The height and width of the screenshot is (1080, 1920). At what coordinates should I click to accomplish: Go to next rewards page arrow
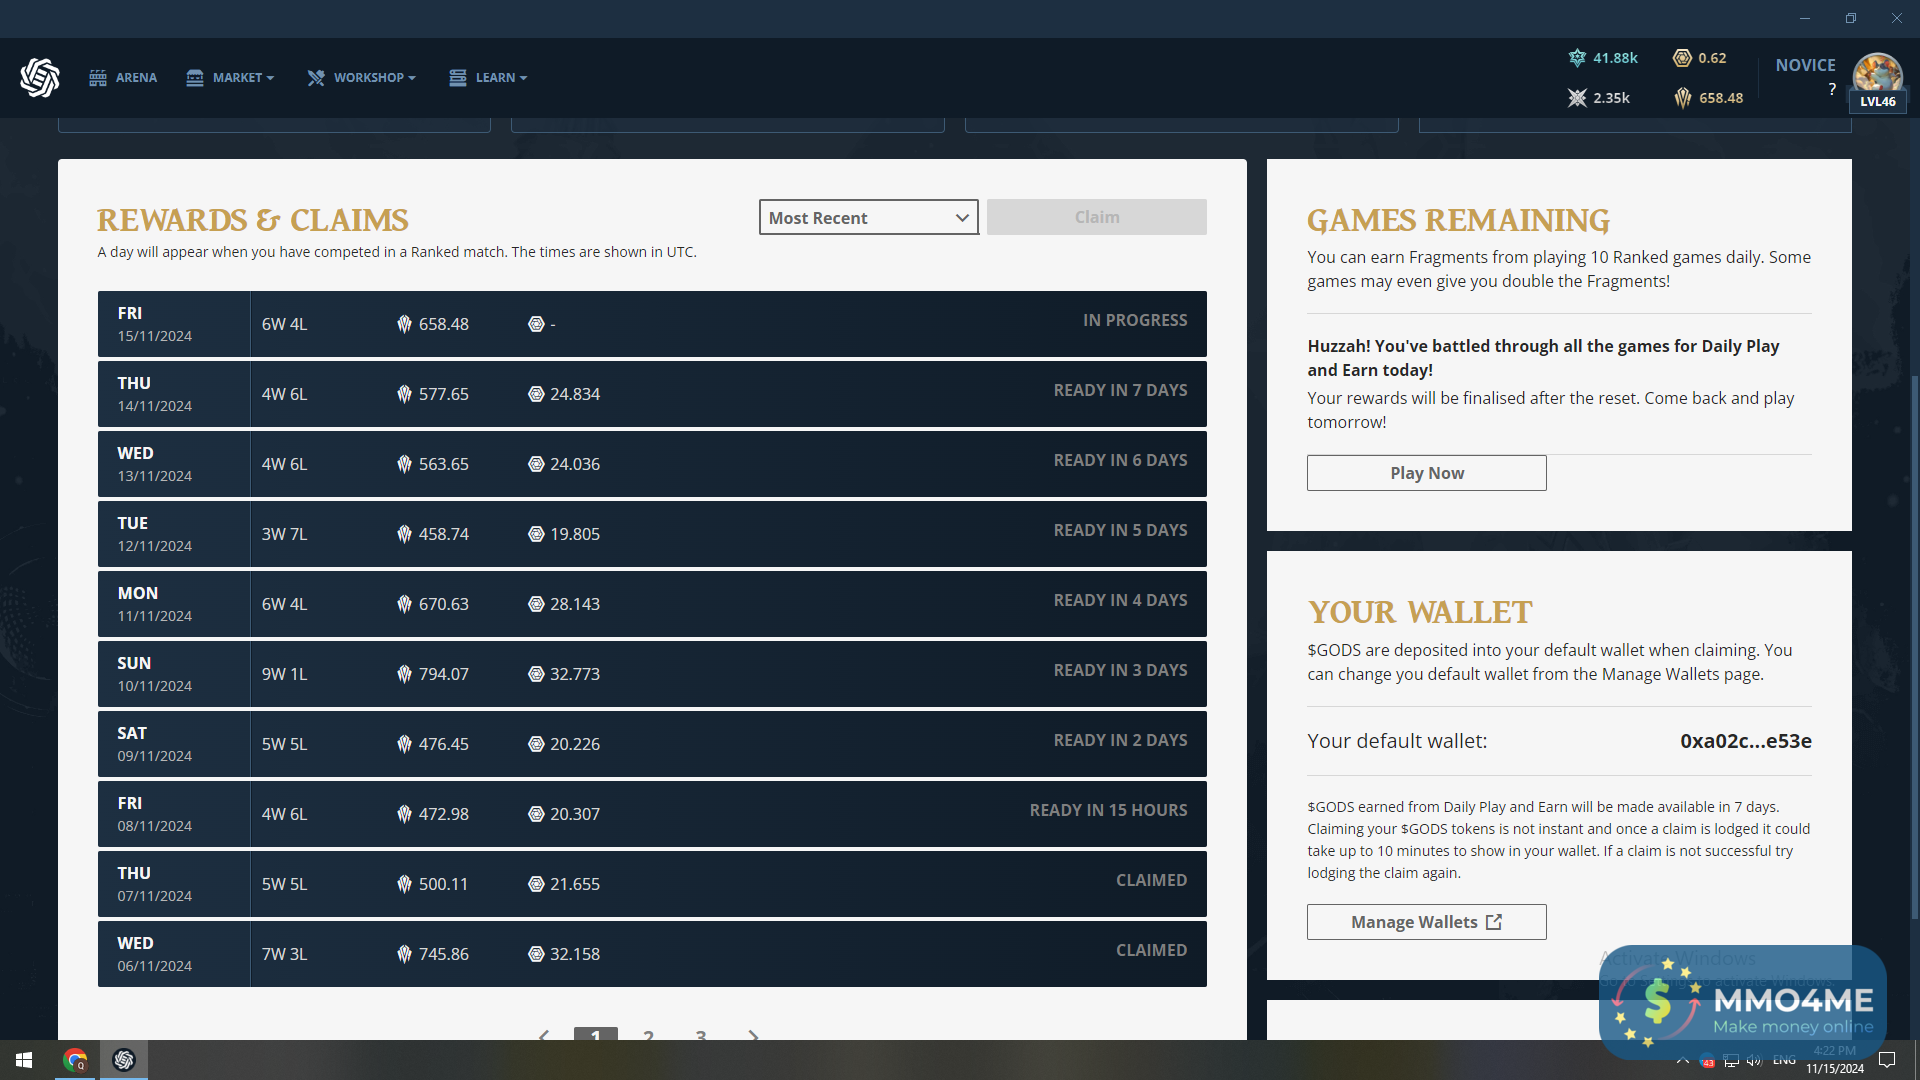[754, 1036]
